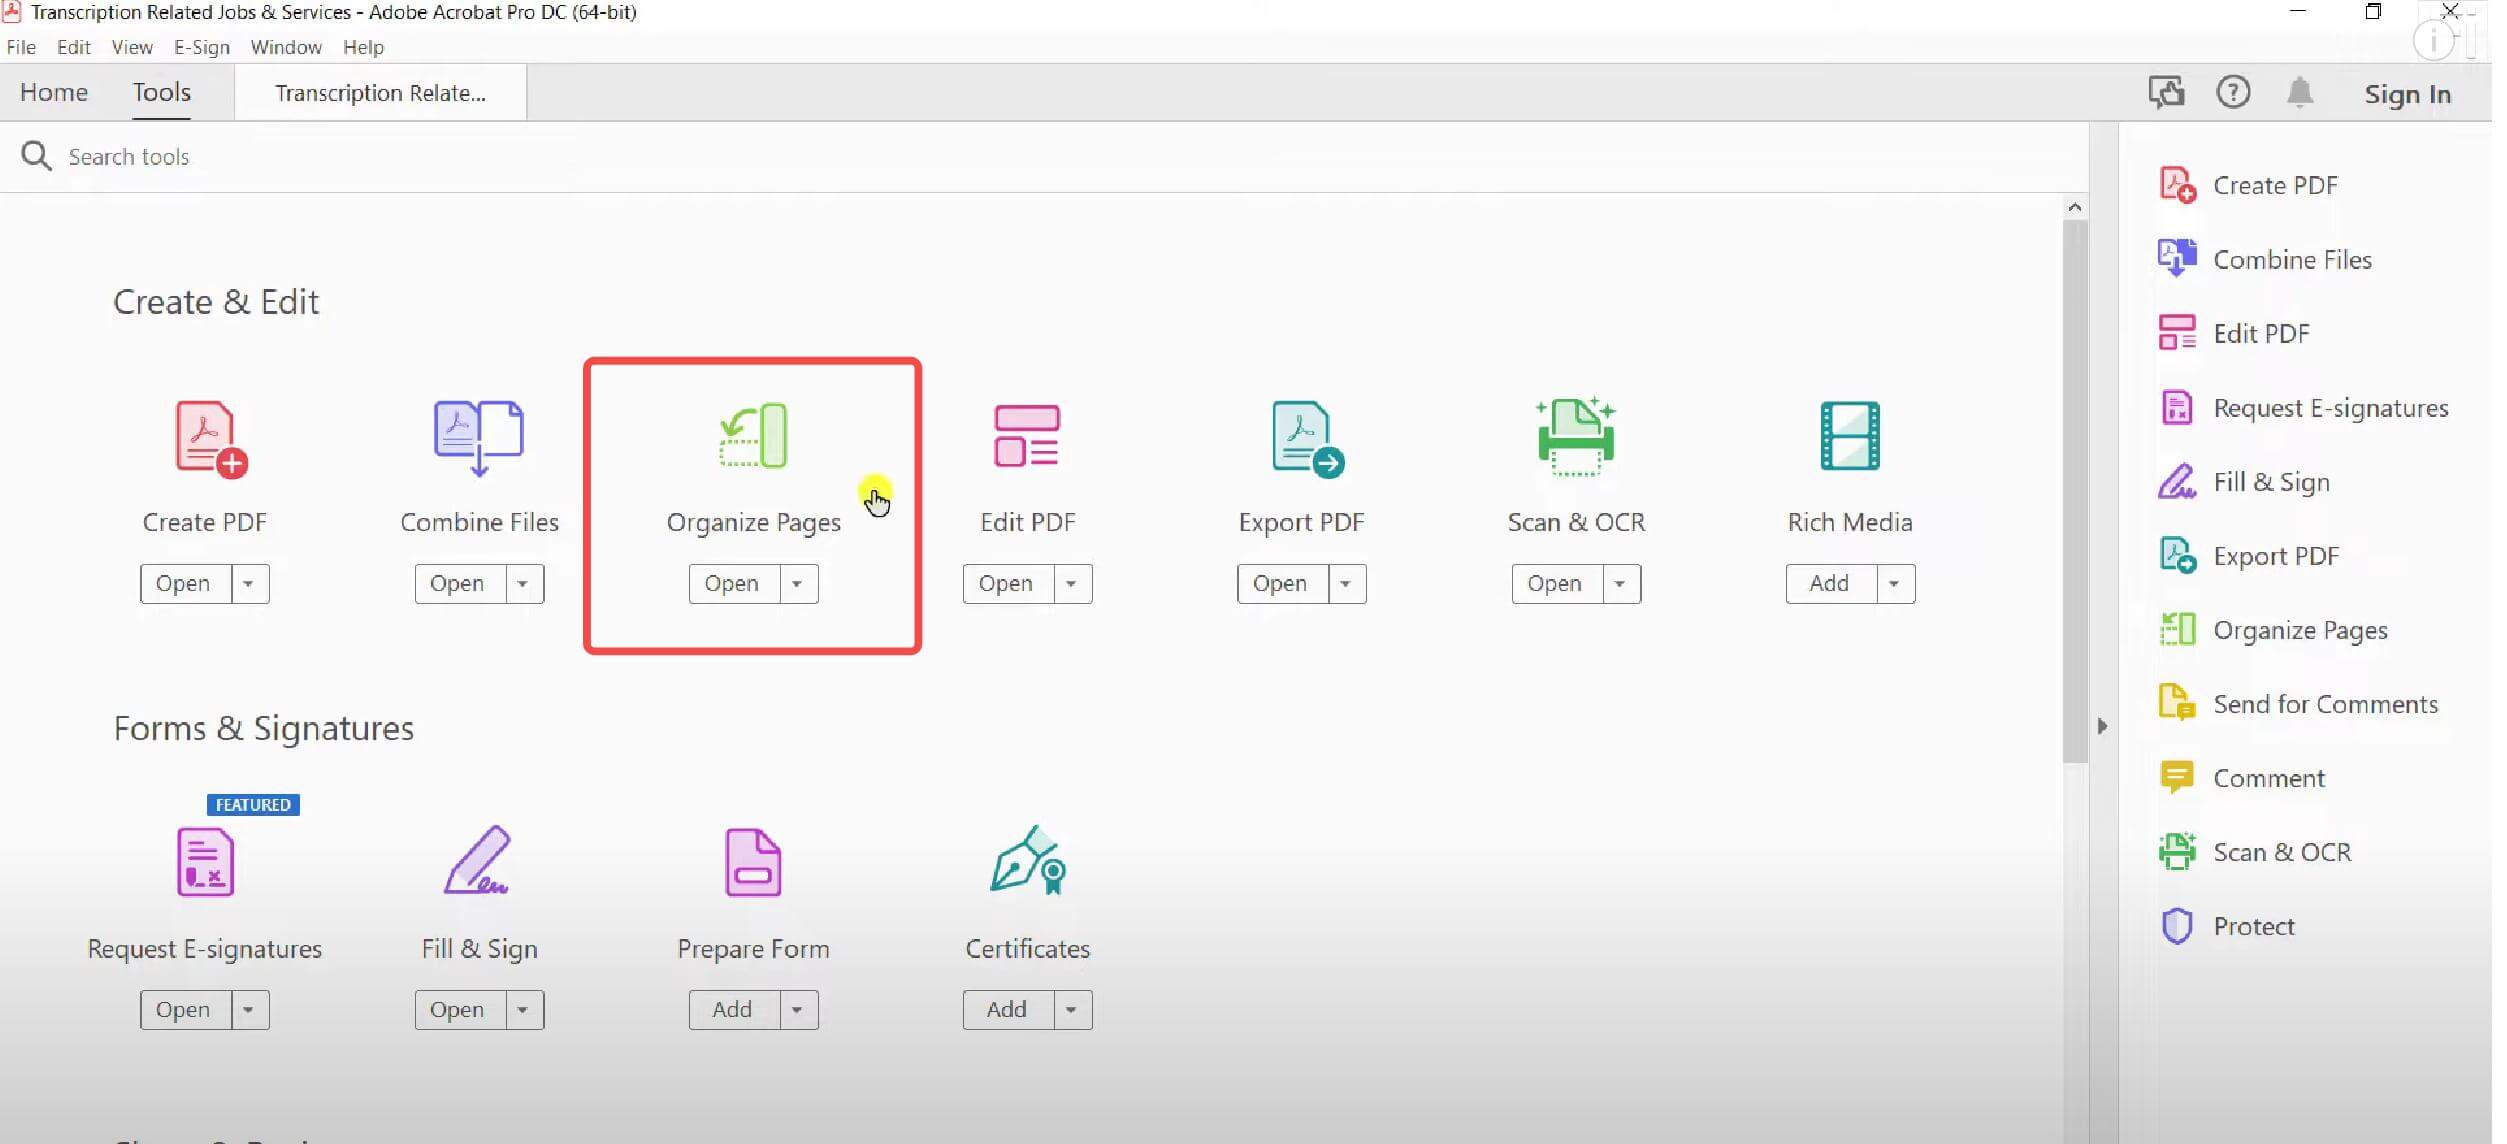Viewport: 2507px width, 1144px height.
Task: Expand dropdown next to Organize Pages Open button
Action: (x=795, y=582)
